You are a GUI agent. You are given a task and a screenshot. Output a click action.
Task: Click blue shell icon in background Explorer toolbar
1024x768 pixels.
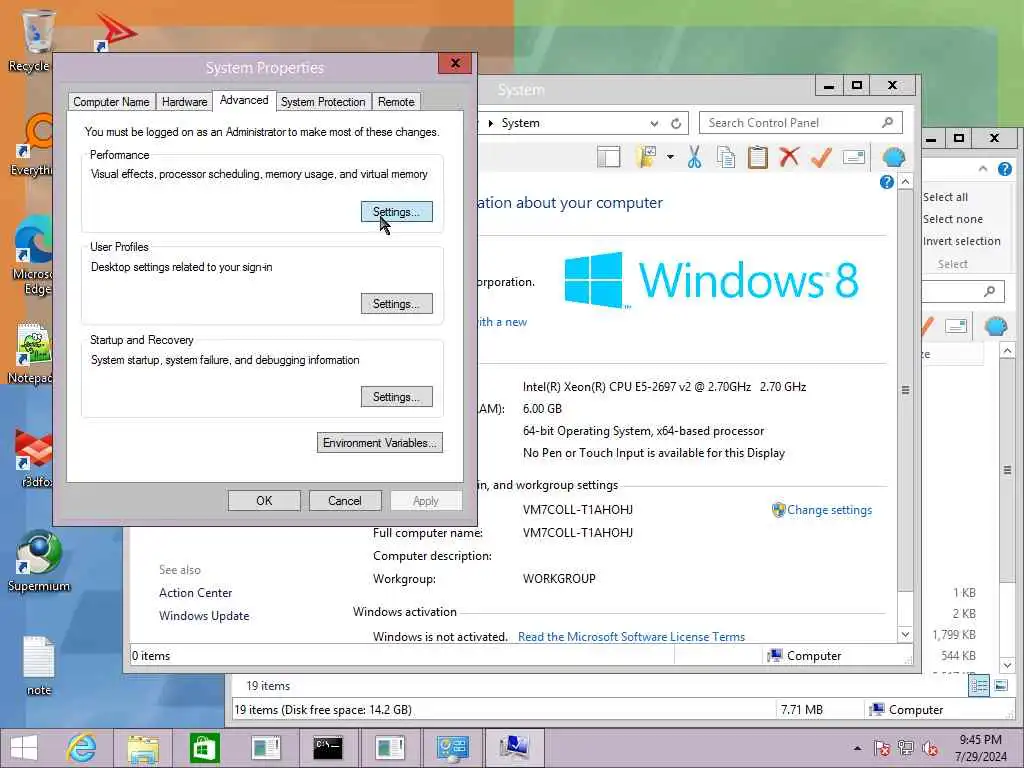click(x=995, y=326)
